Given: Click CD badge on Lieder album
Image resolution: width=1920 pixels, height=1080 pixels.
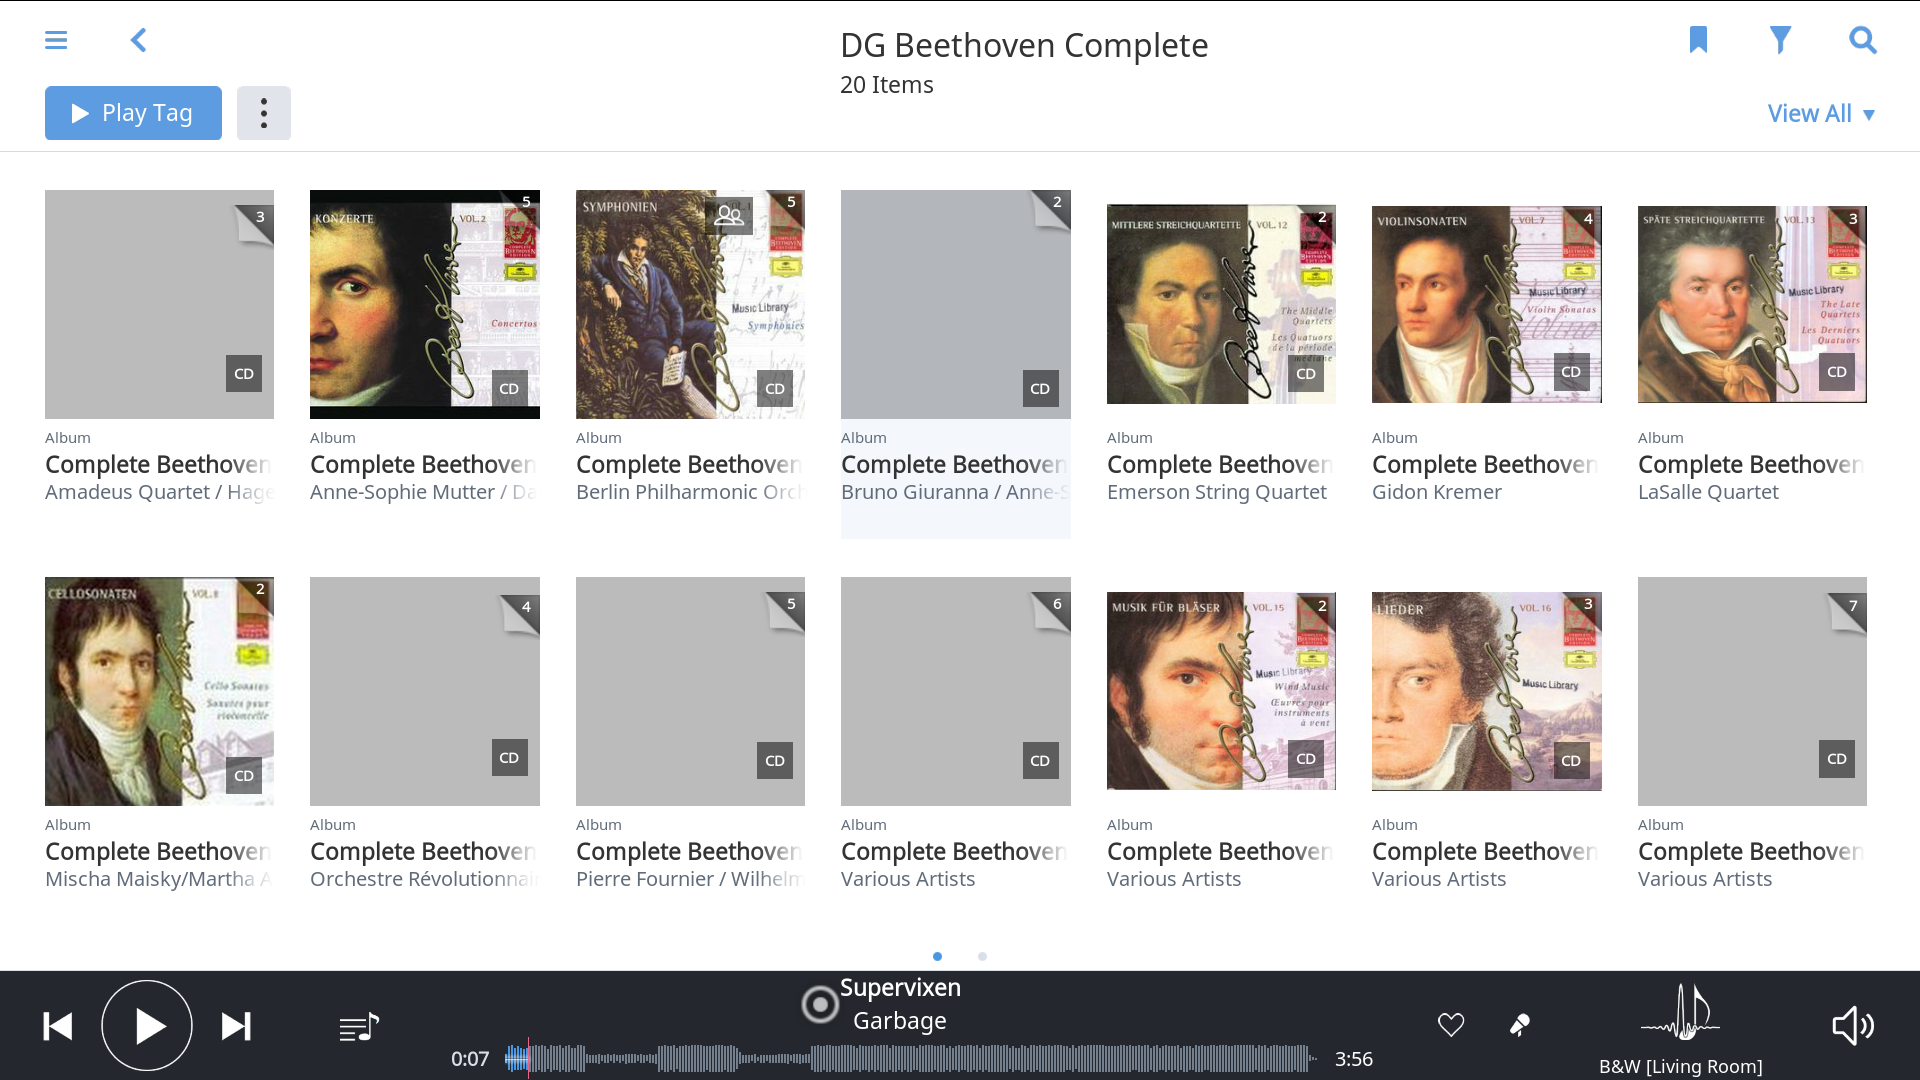Looking at the screenshot, I should click(1571, 760).
